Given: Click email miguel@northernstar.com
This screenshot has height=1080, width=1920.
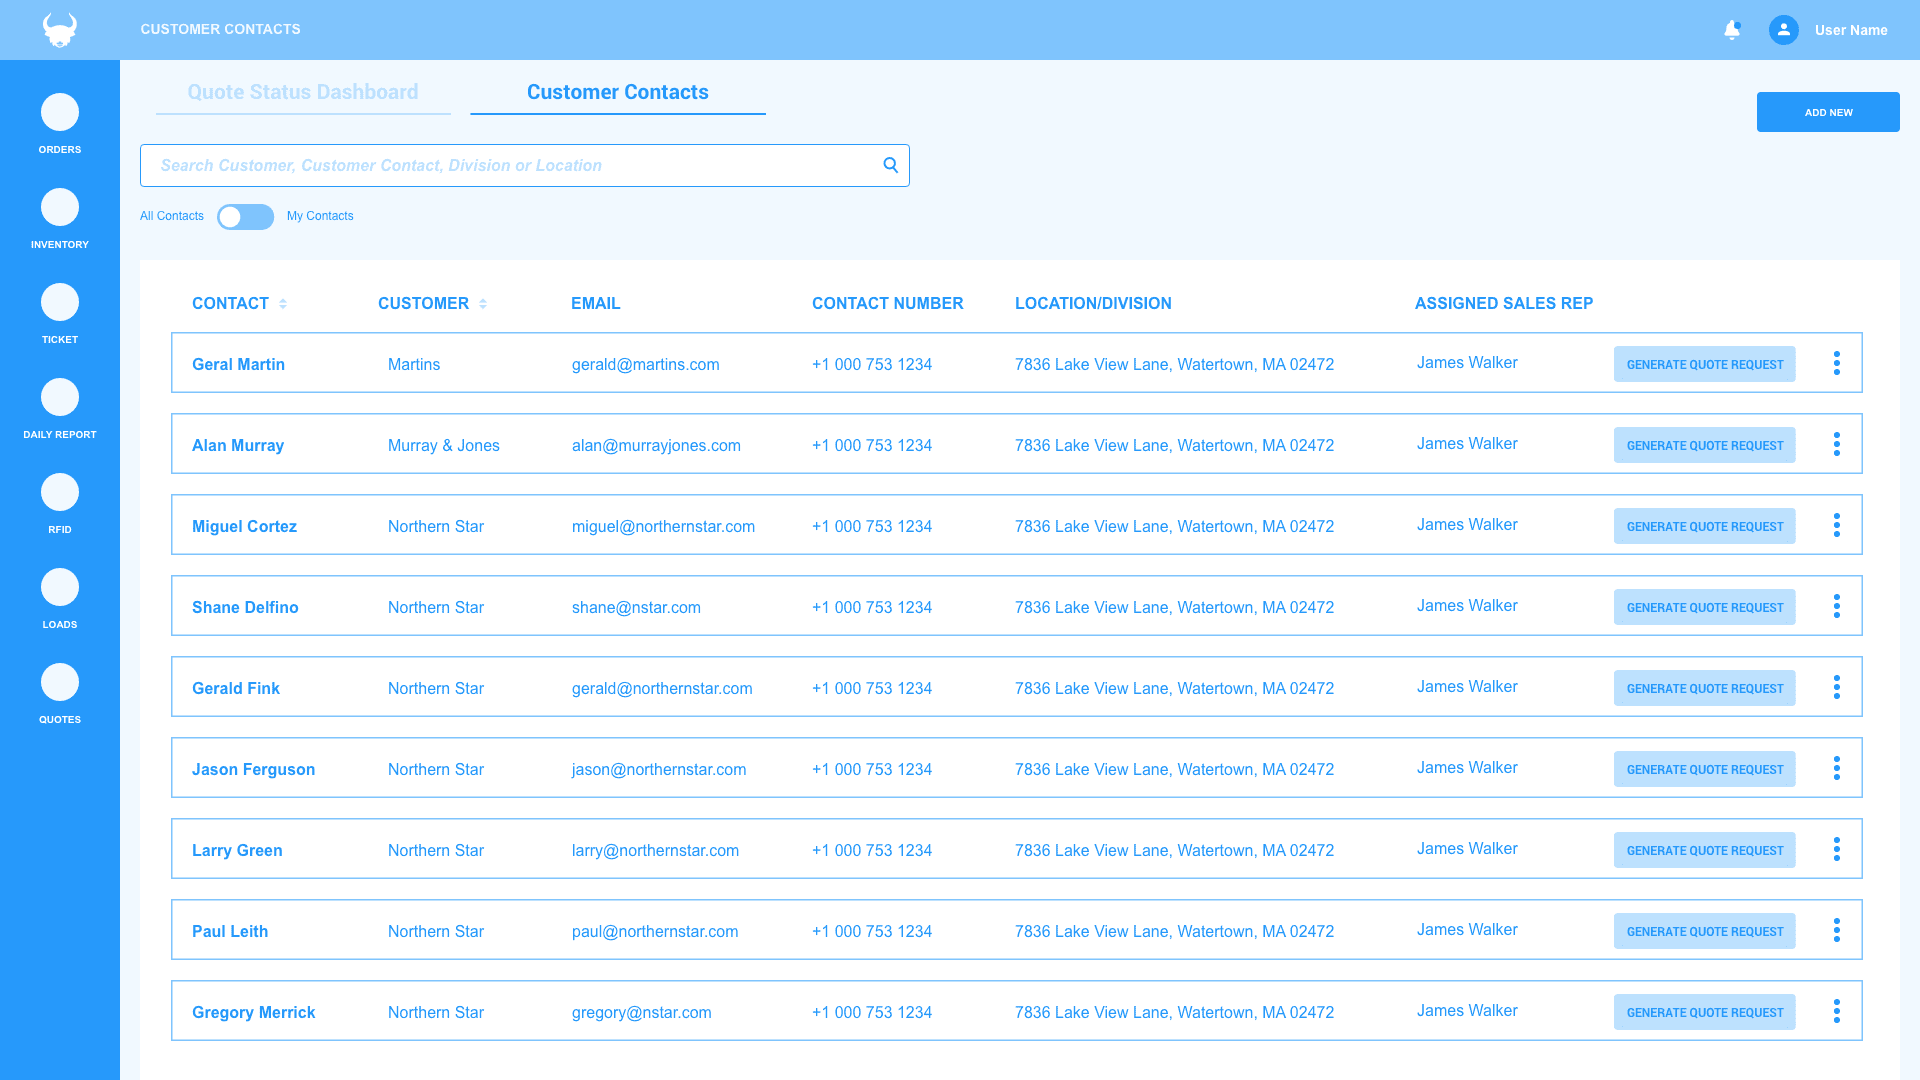Looking at the screenshot, I should [663, 526].
